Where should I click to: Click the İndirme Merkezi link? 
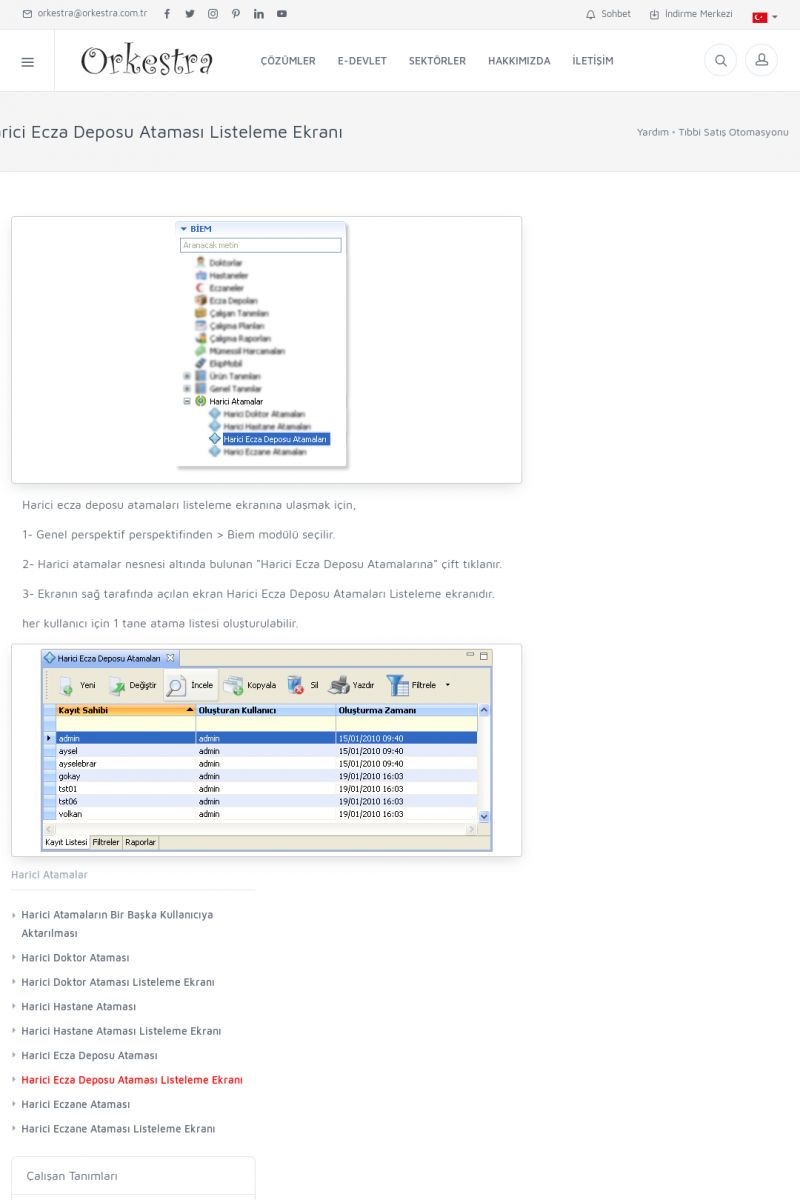[699, 14]
